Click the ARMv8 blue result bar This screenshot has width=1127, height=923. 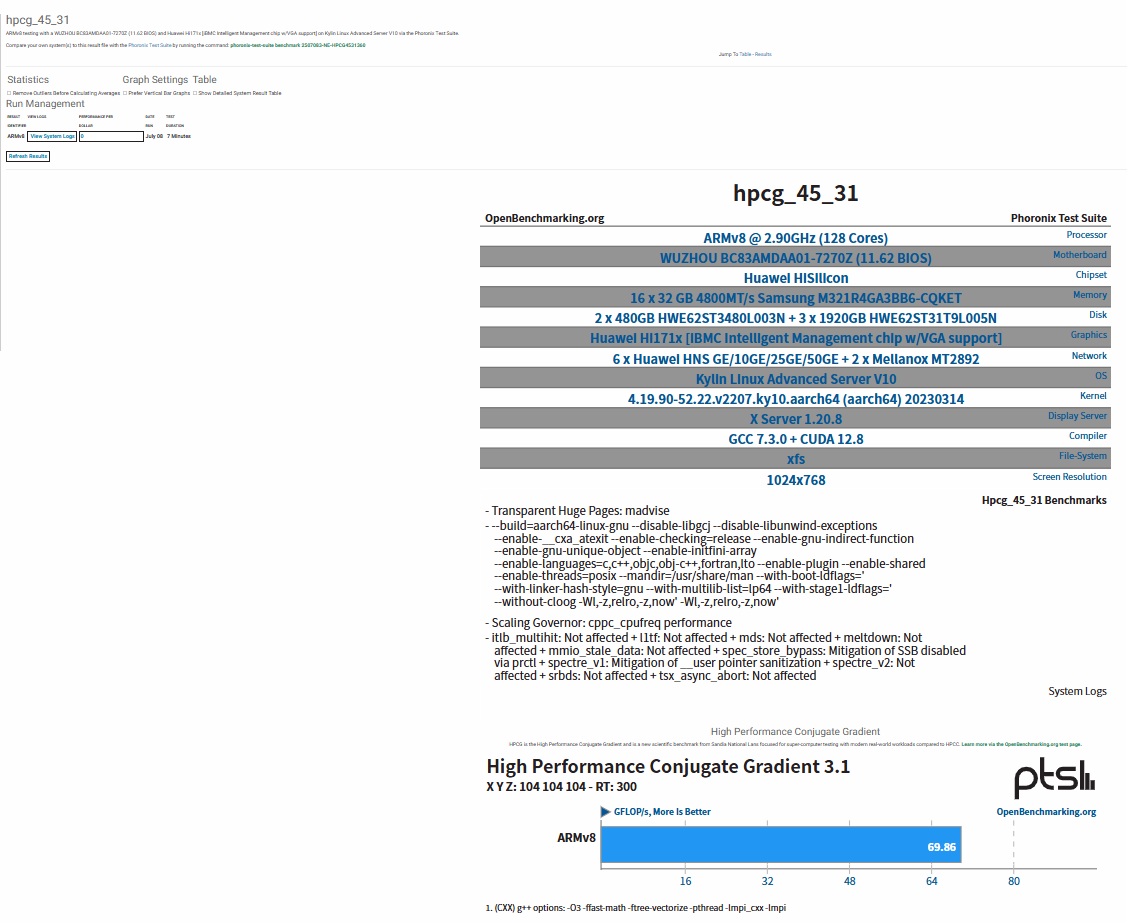(780, 844)
